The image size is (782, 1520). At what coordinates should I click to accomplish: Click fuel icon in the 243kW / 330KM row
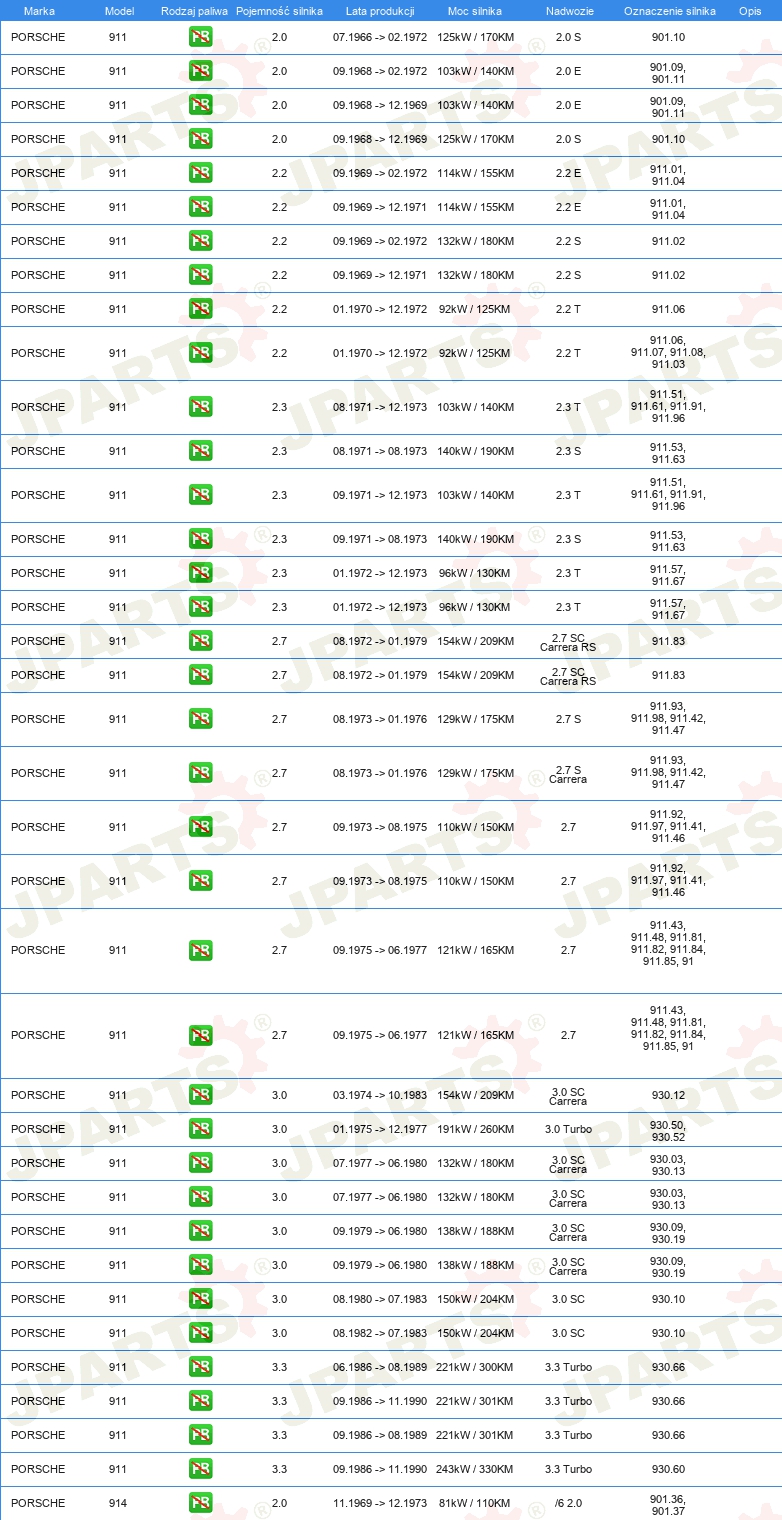200,1469
